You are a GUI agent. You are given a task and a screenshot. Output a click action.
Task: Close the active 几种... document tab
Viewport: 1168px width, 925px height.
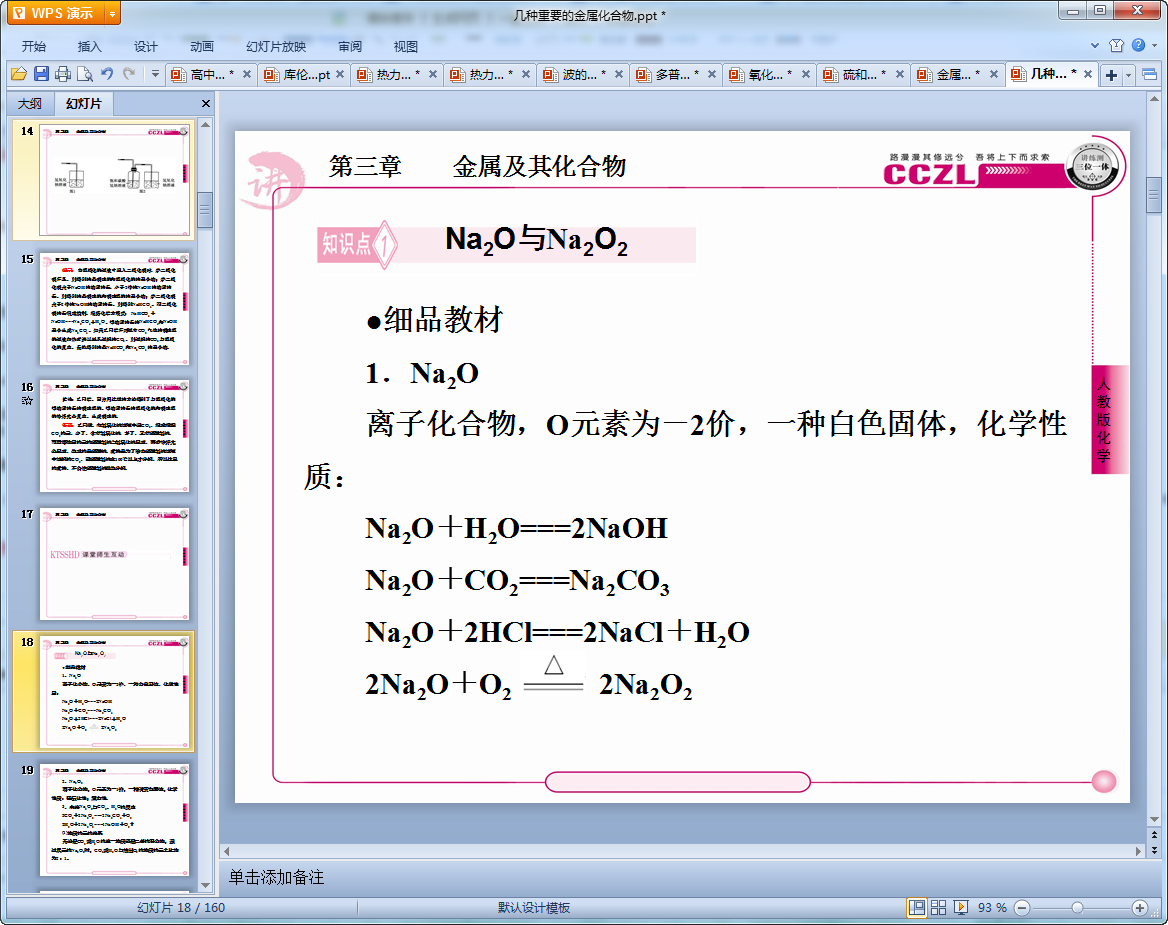pyautogui.click(x=1088, y=74)
